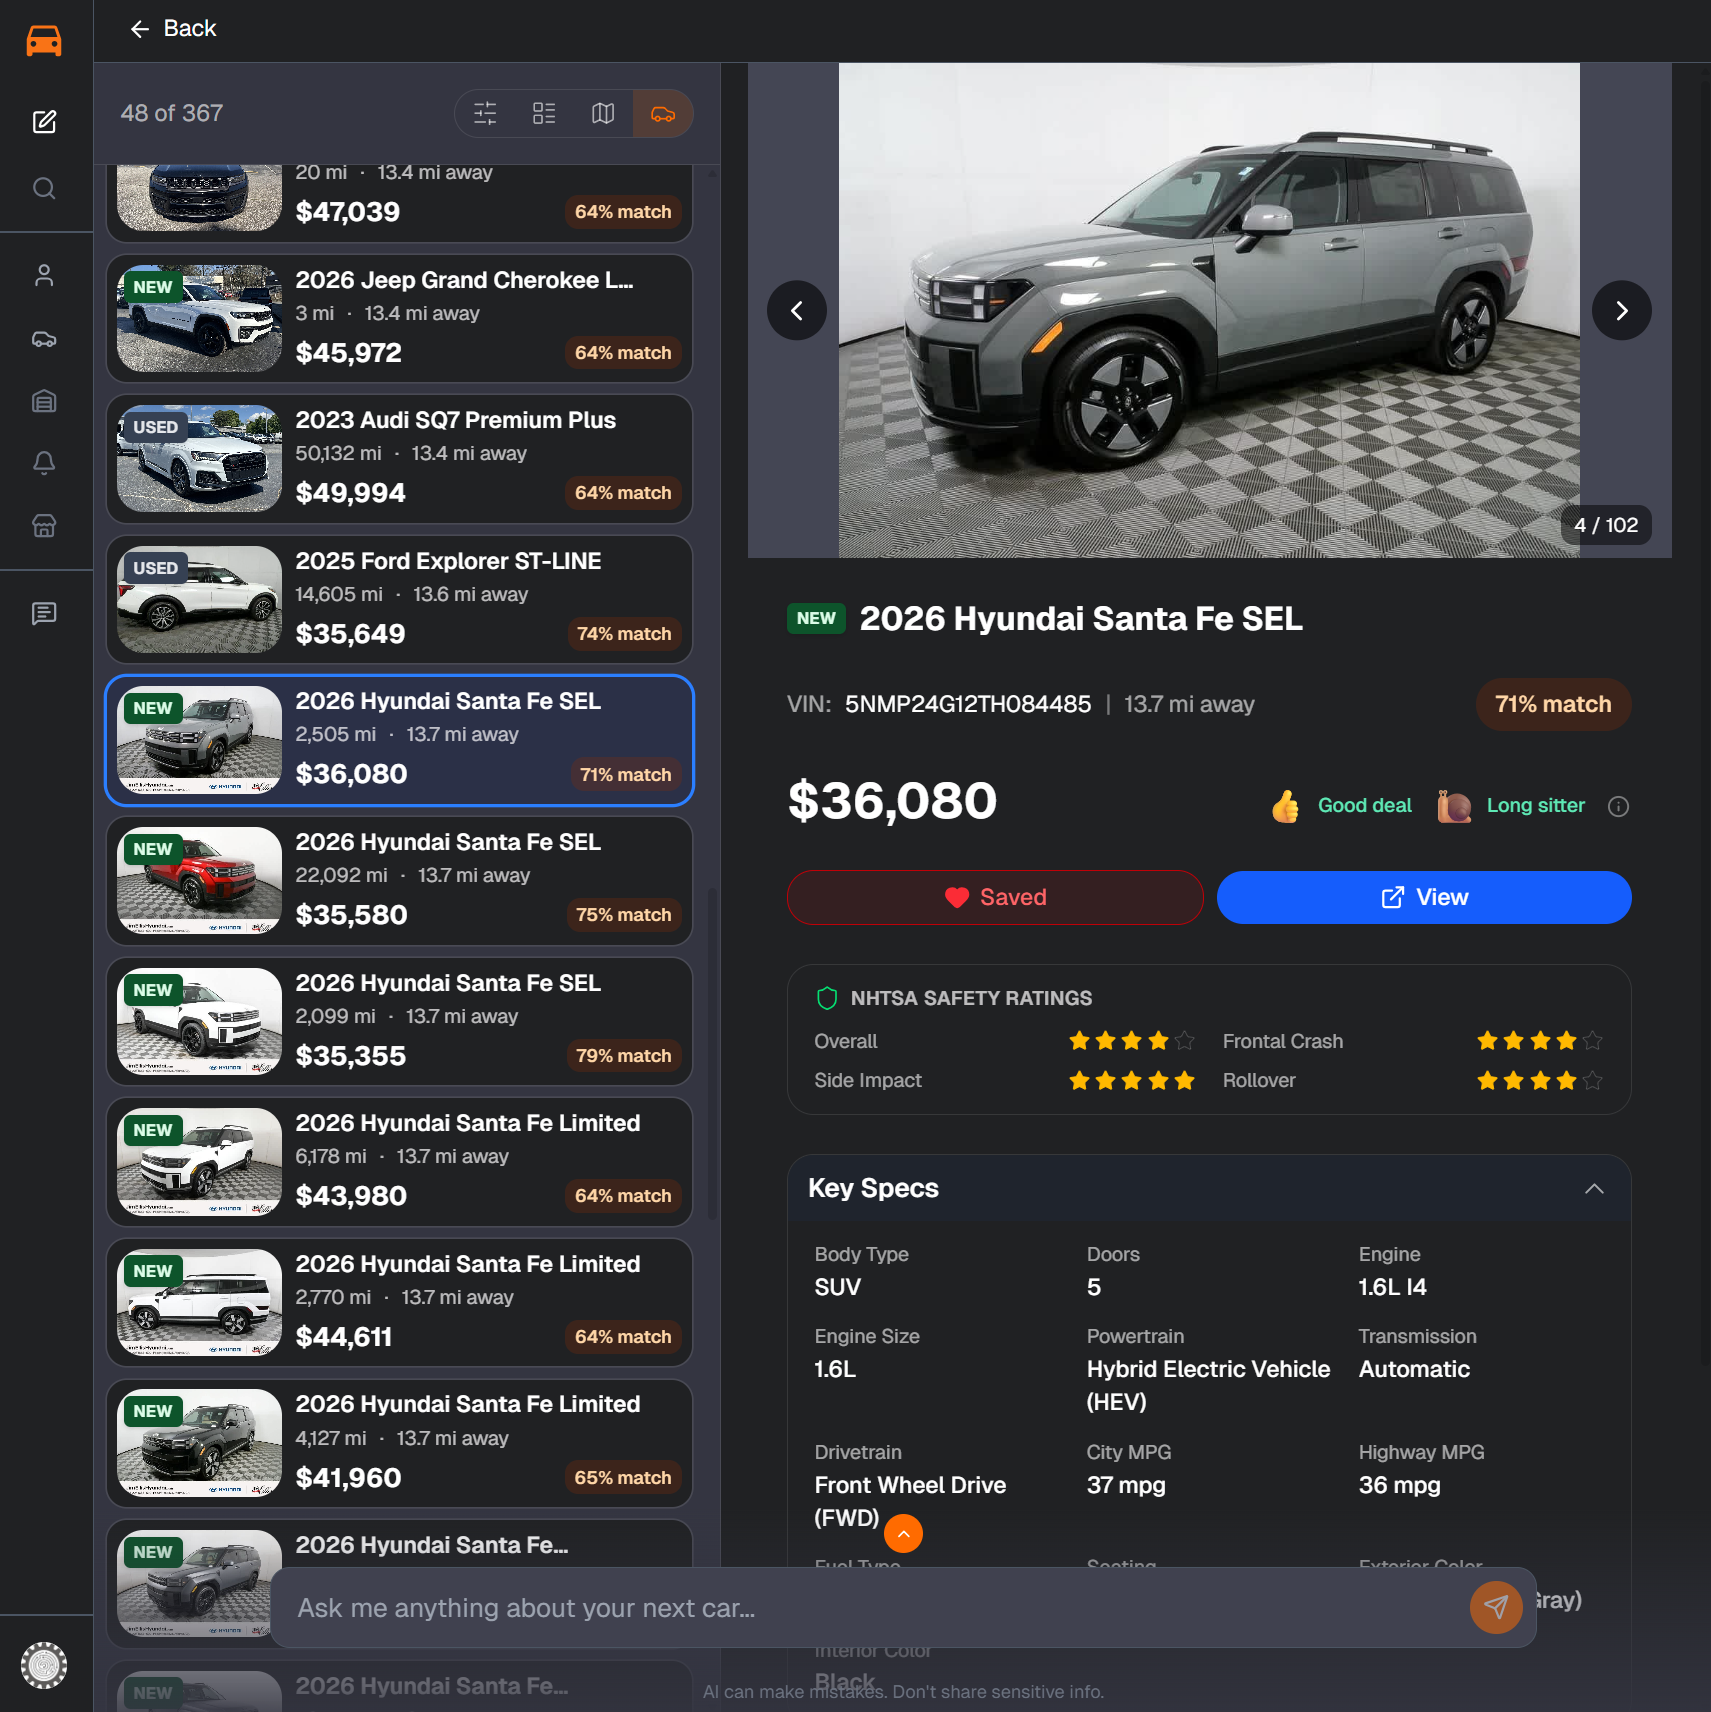Click the Hybrid Electric Vehicle powertrain value
This screenshot has height=1712, width=1711.
[x=1208, y=1386]
